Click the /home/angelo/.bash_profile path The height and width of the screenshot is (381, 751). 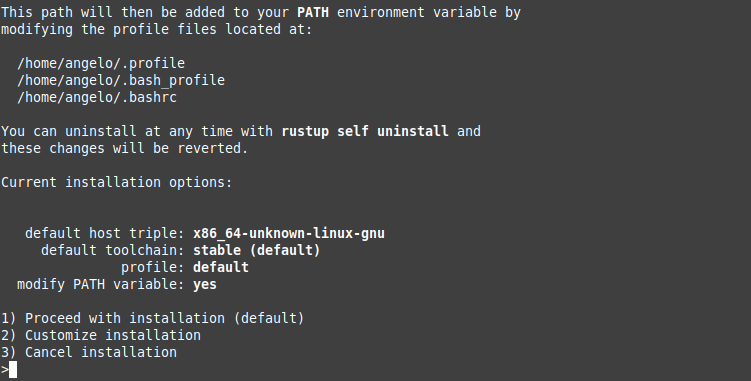[121, 80]
